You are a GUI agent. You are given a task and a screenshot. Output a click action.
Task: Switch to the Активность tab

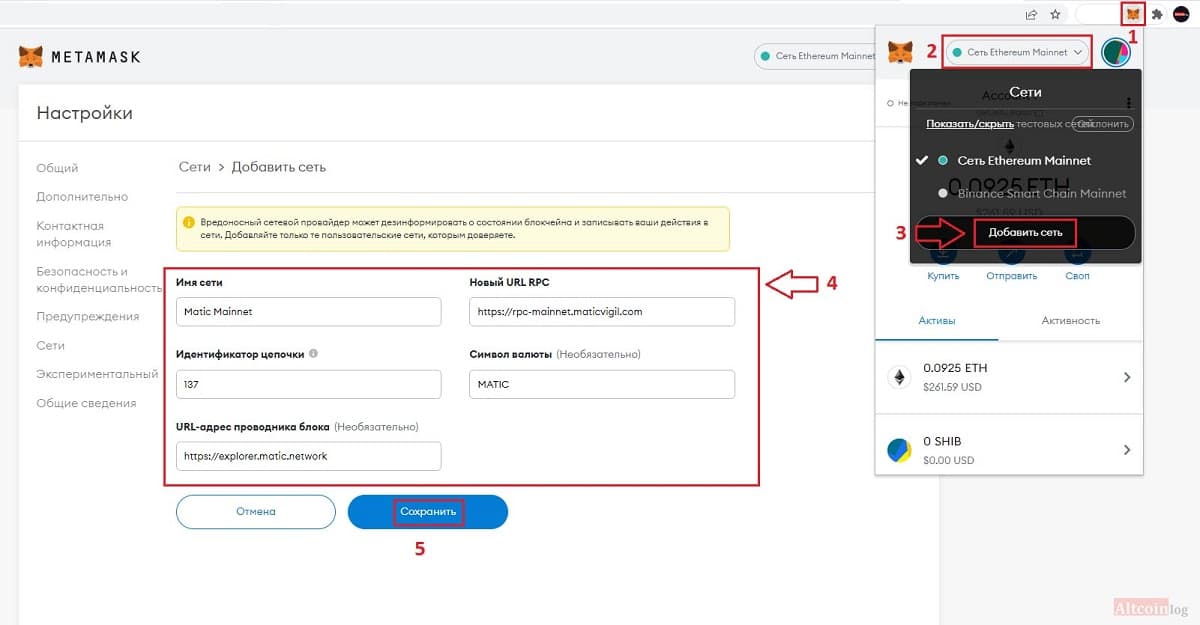[x=1071, y=321]
